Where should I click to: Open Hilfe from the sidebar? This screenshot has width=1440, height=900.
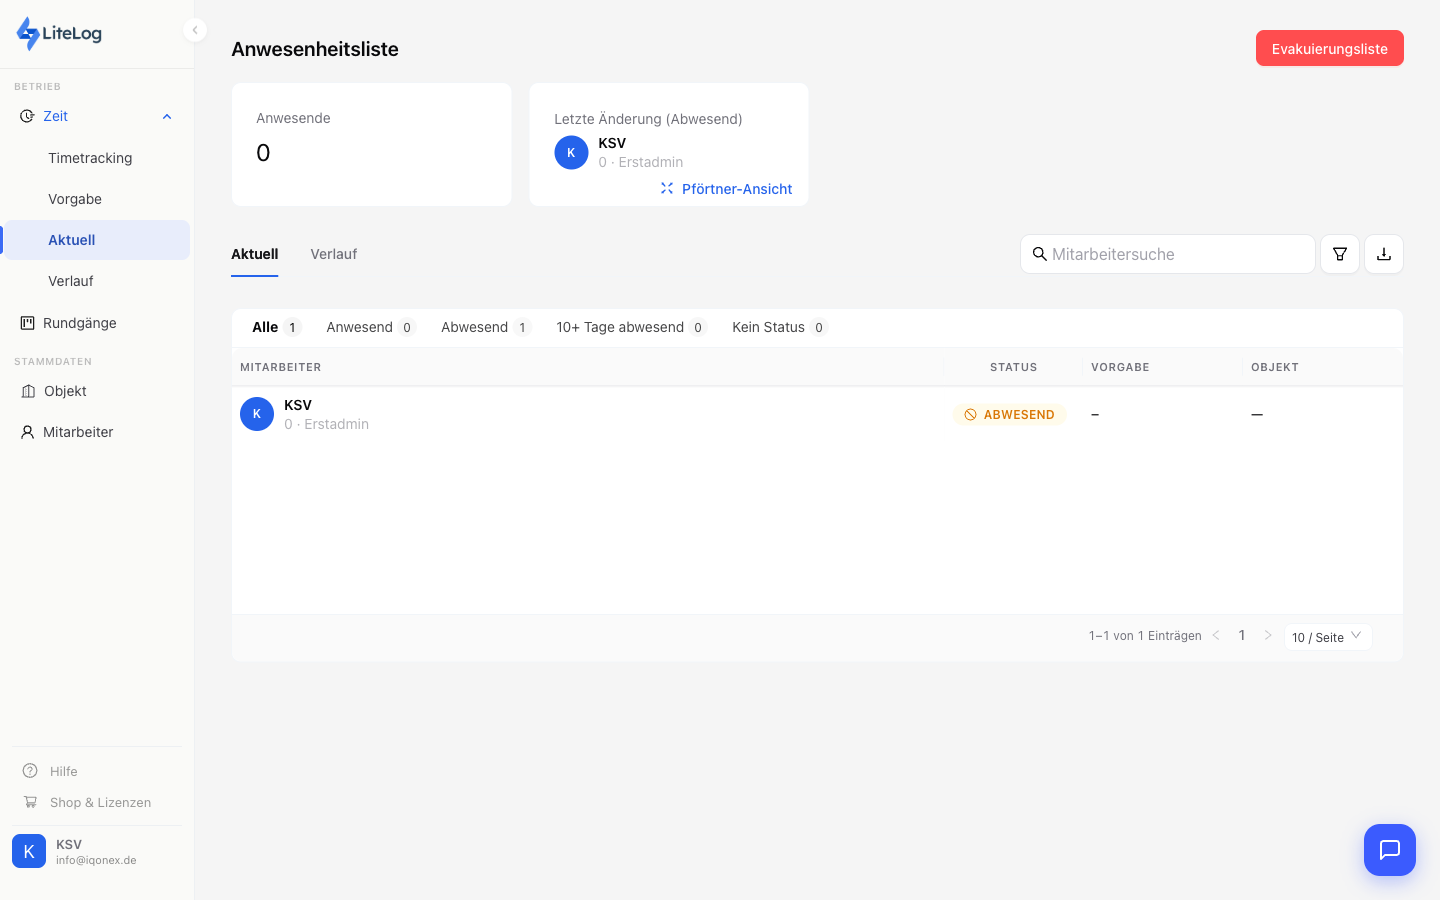(63, 771)
